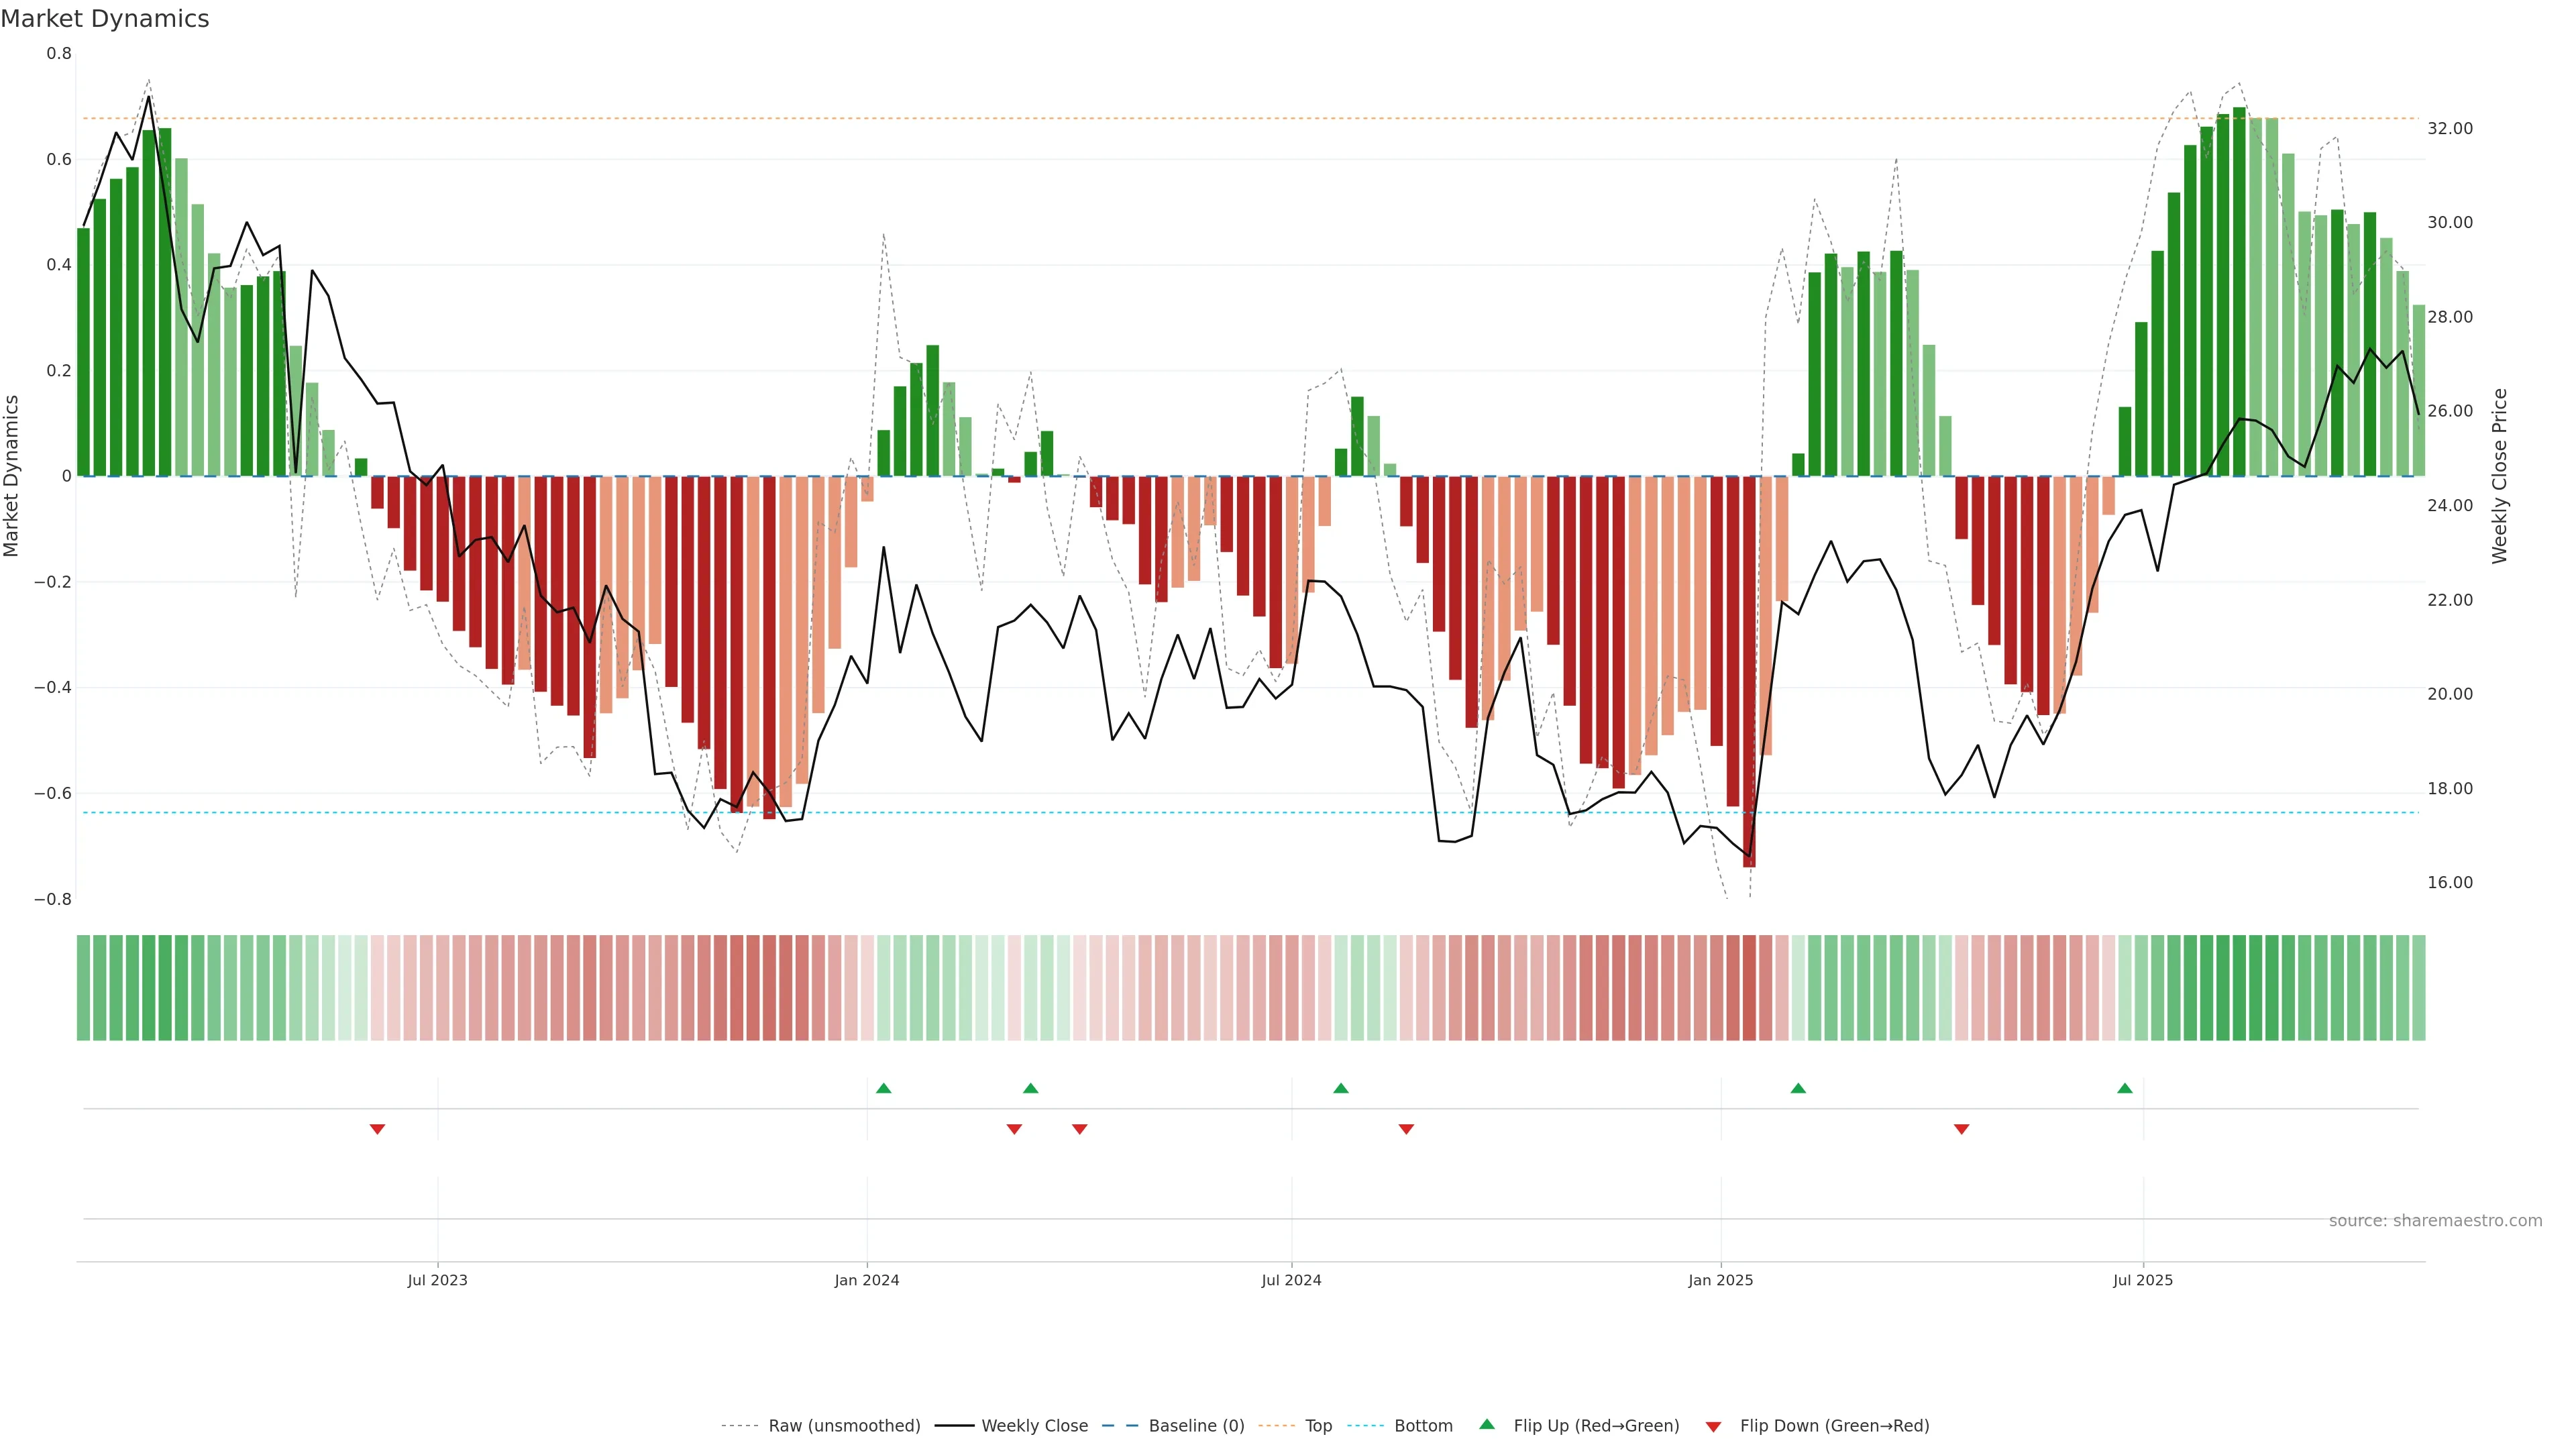Click the flip-up marker just before Jul 2025
The image size is (2576, 1449).
point(2124,1088)
